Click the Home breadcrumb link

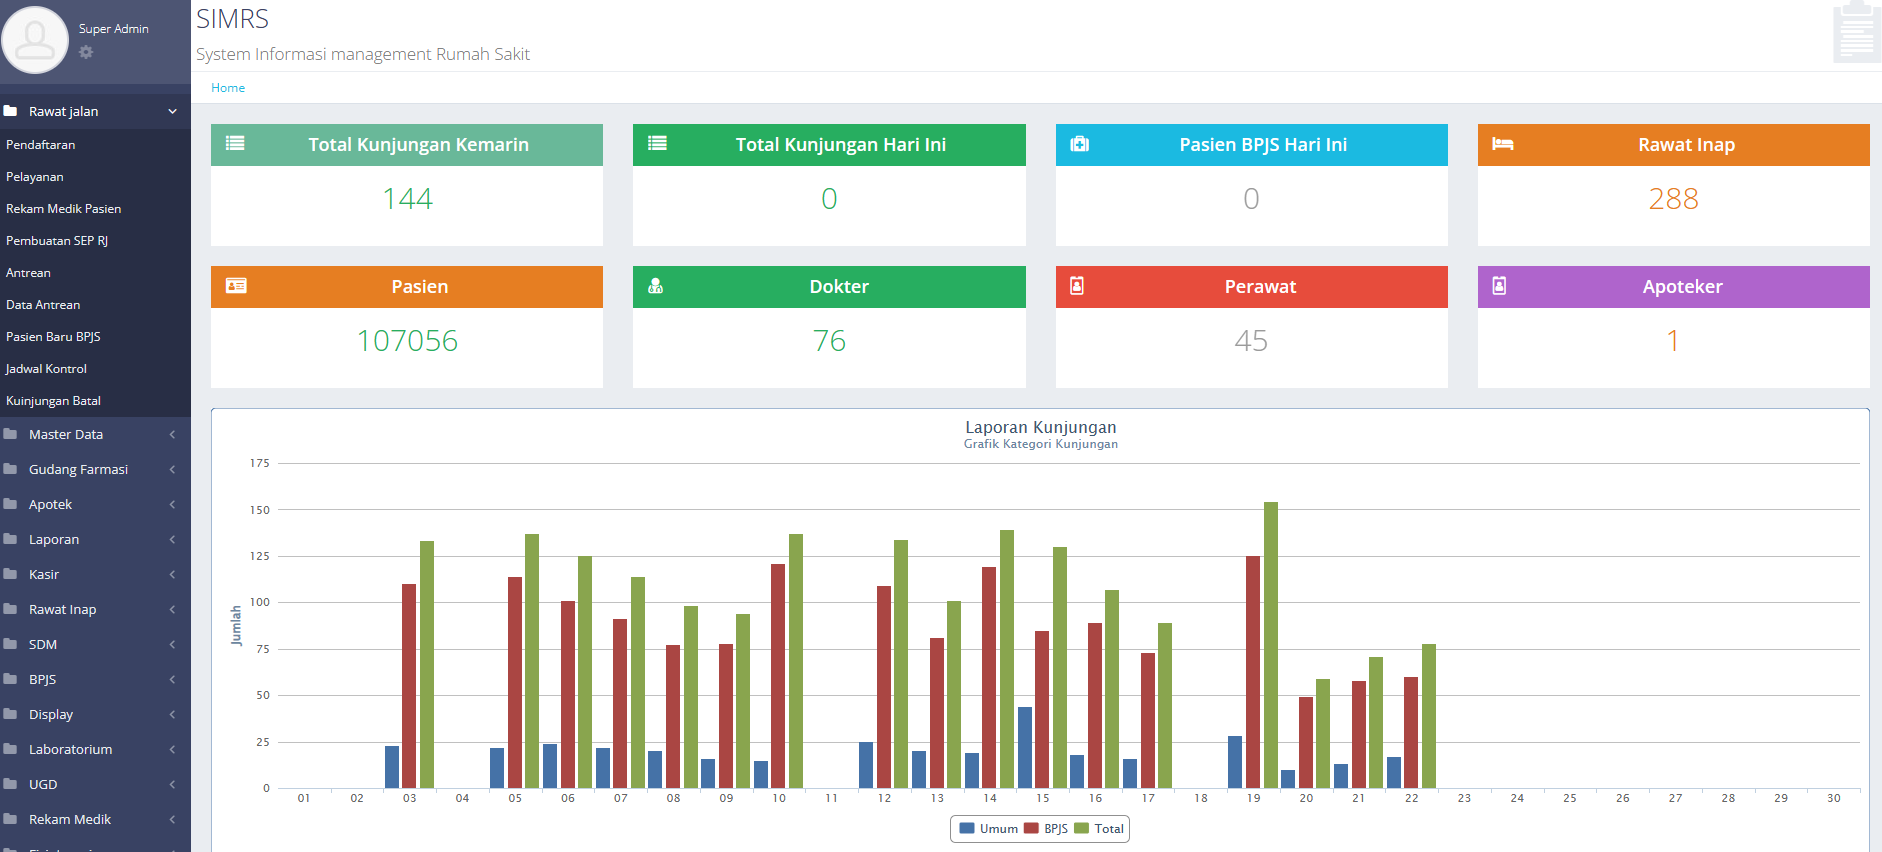228,88
